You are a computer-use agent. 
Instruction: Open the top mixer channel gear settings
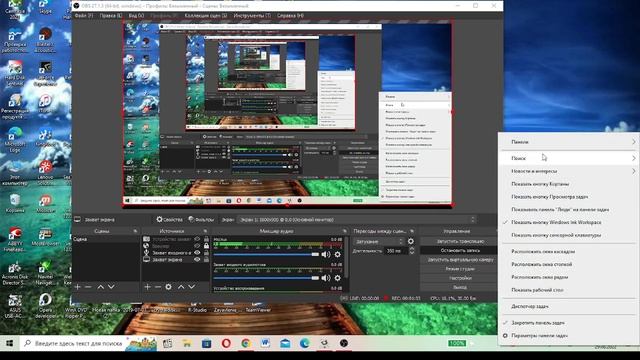[x=338, y=254]
